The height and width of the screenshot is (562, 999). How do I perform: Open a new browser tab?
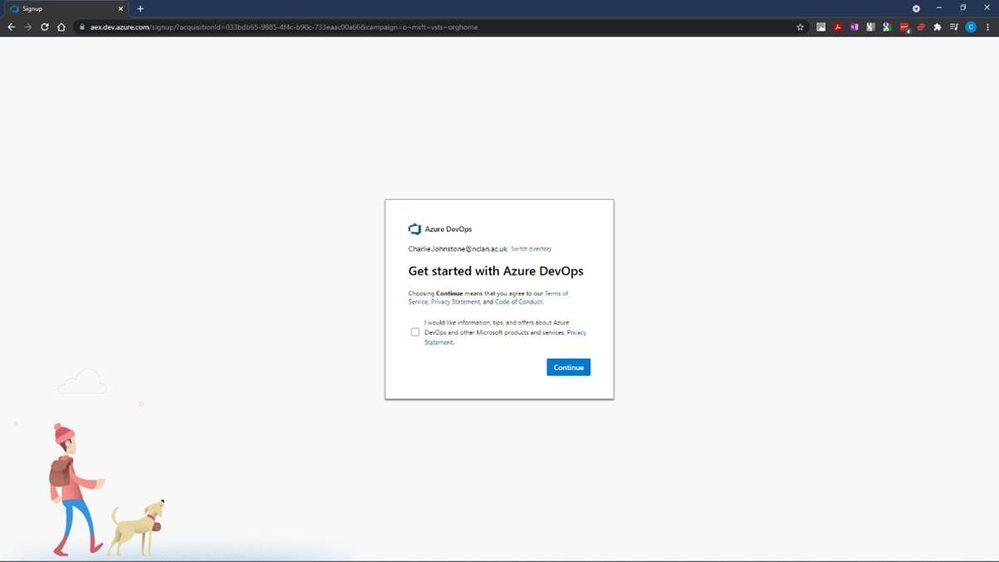140,9
